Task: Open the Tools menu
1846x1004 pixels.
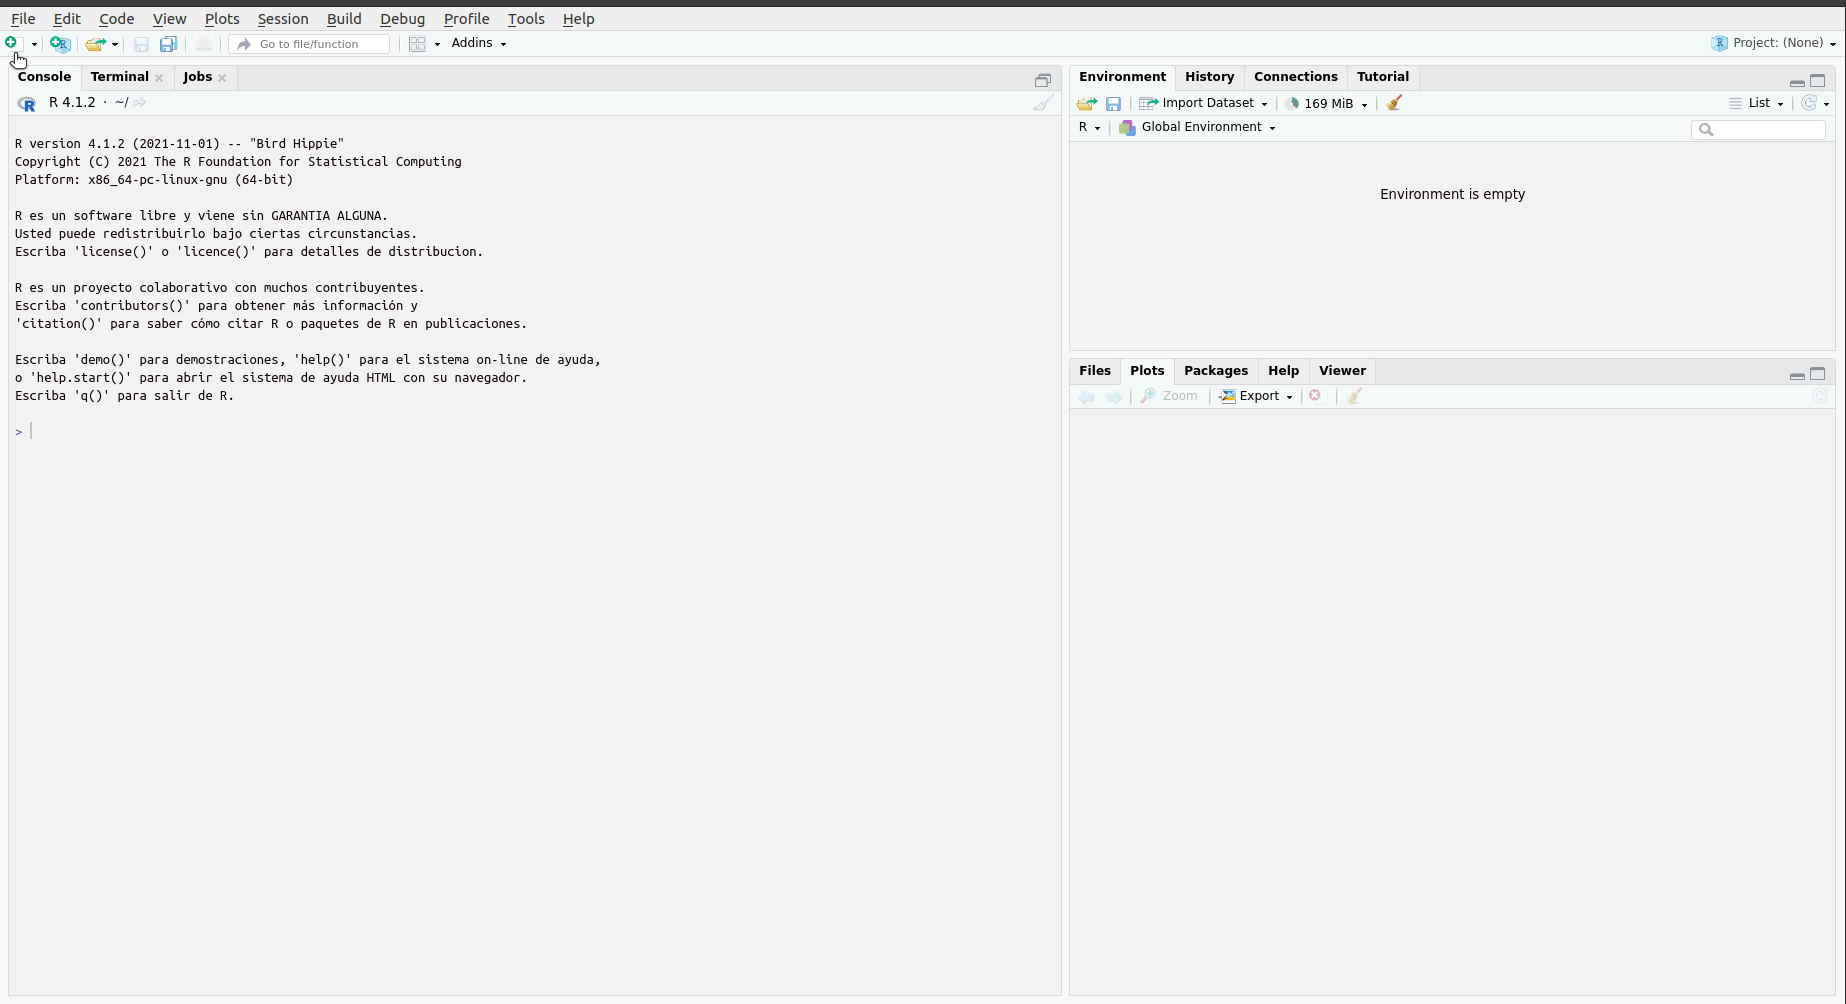Action: pyautogui.click(x=526, y=19)
